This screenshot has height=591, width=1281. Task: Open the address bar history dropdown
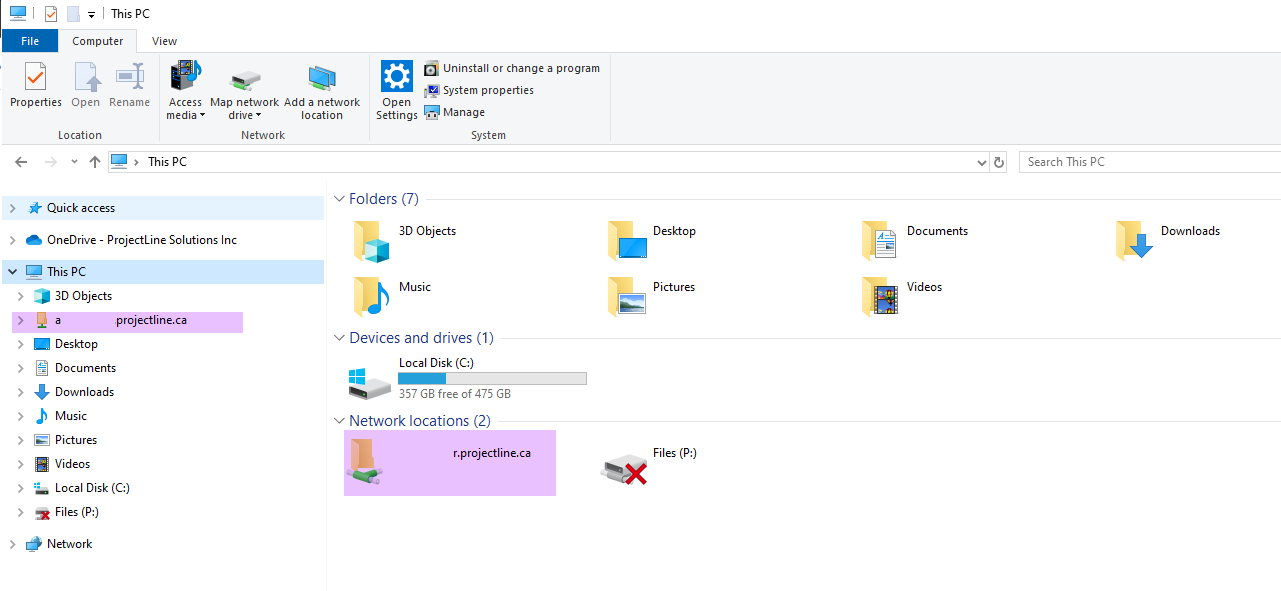point(981,162)
